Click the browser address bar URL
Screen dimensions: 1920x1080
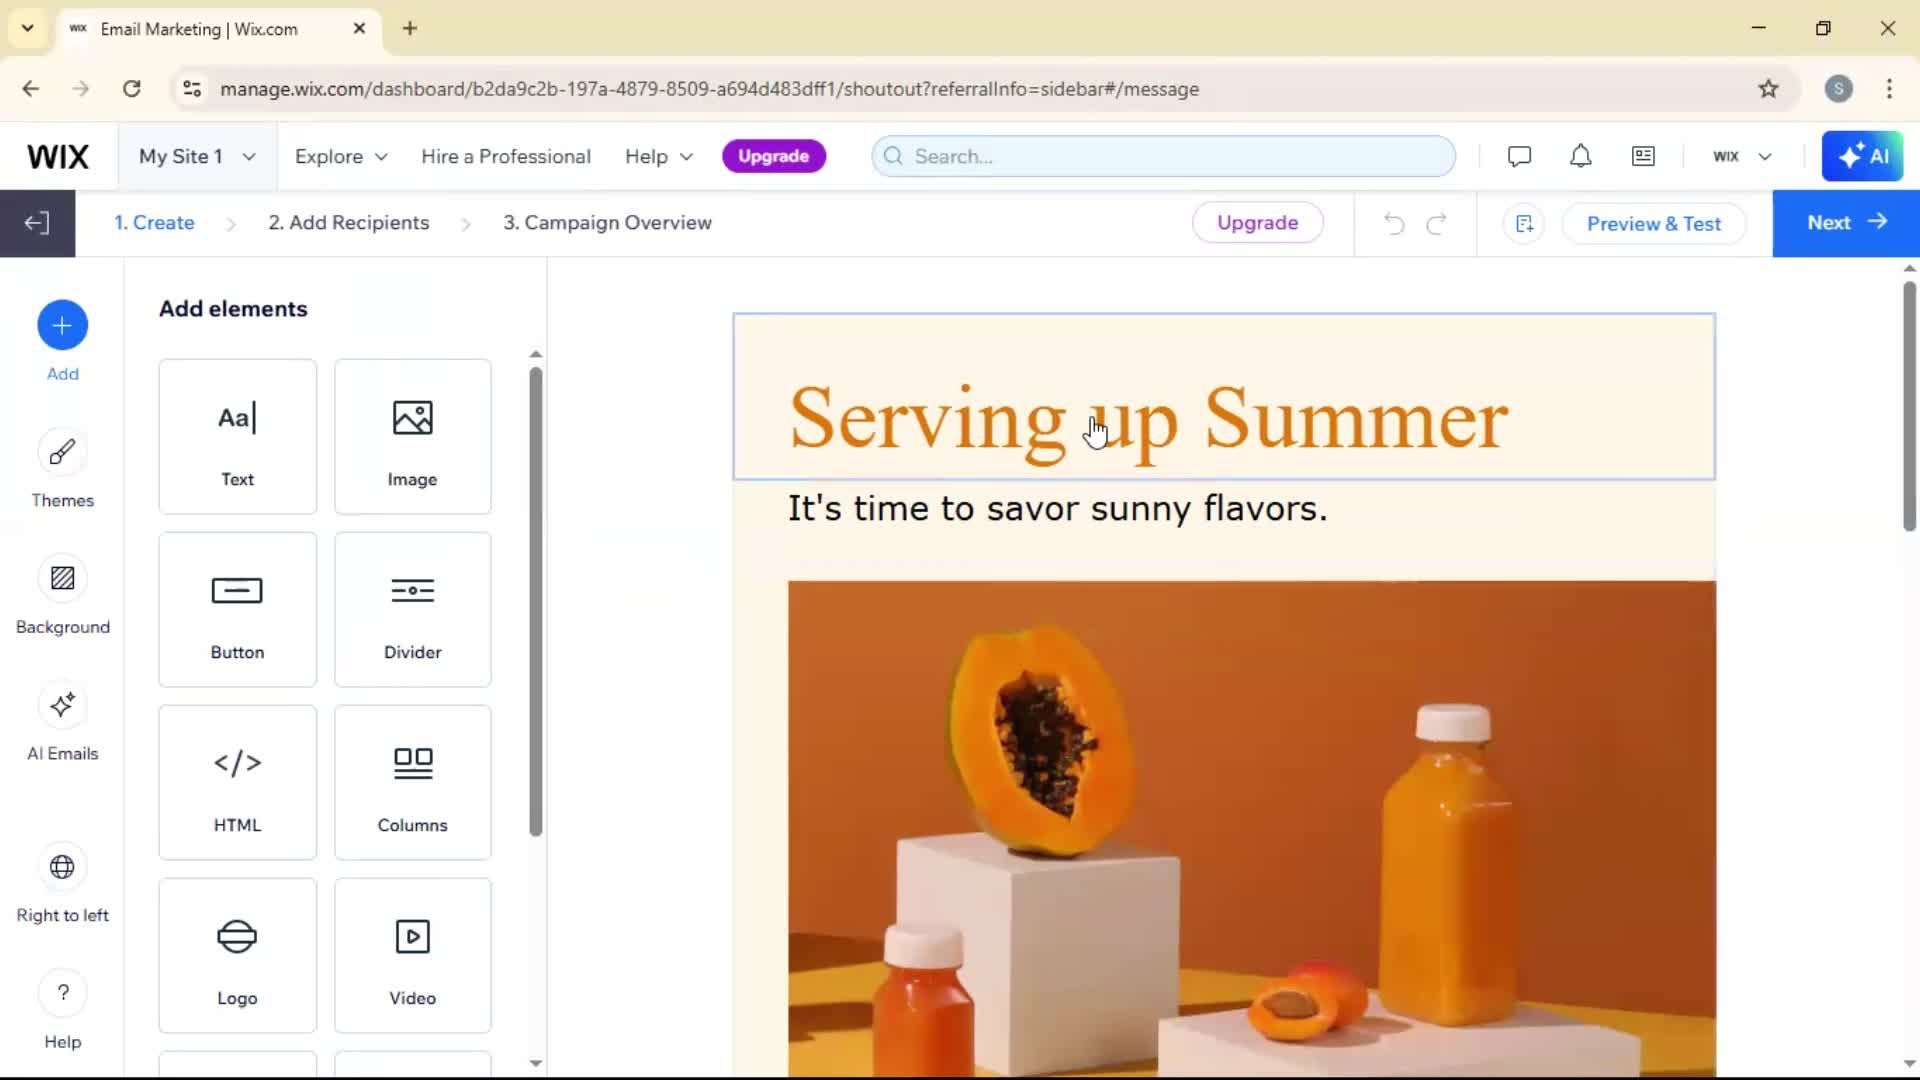point(709,89)
